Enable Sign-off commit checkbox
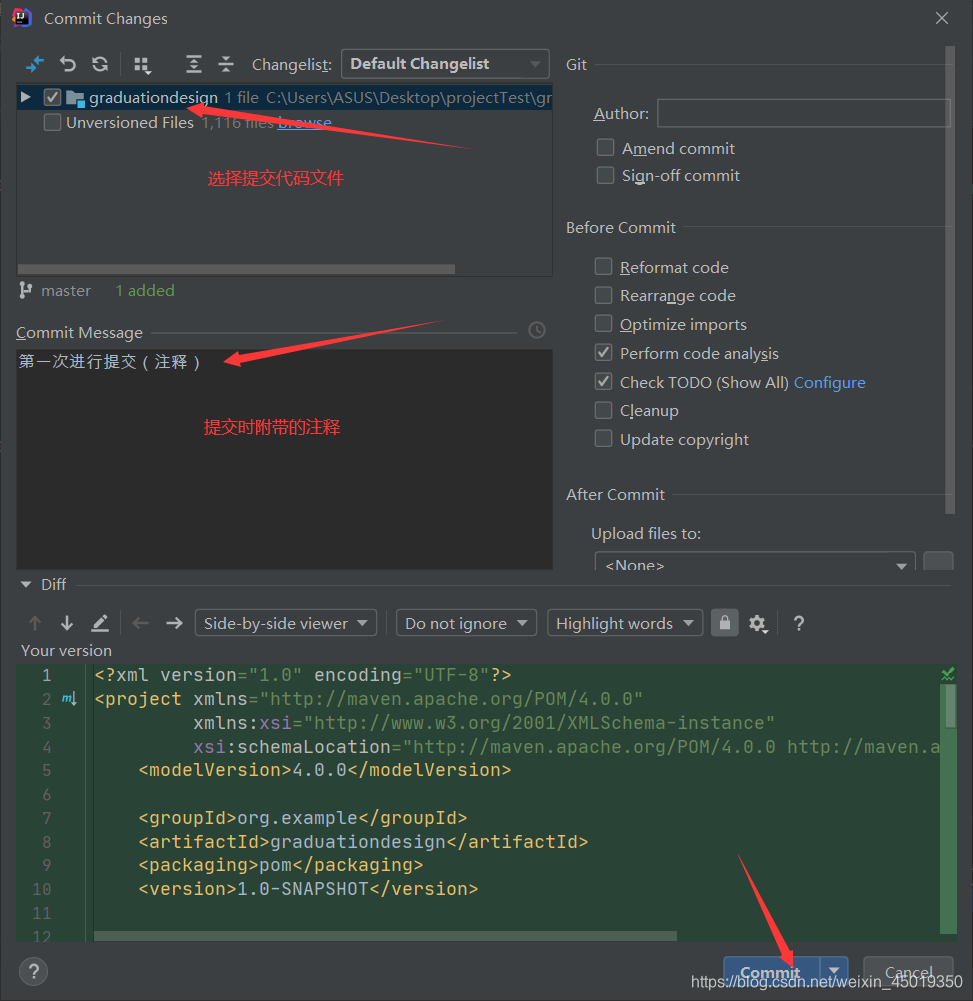The width and height of the screenshot is (973, 1001). click(605, 175)
